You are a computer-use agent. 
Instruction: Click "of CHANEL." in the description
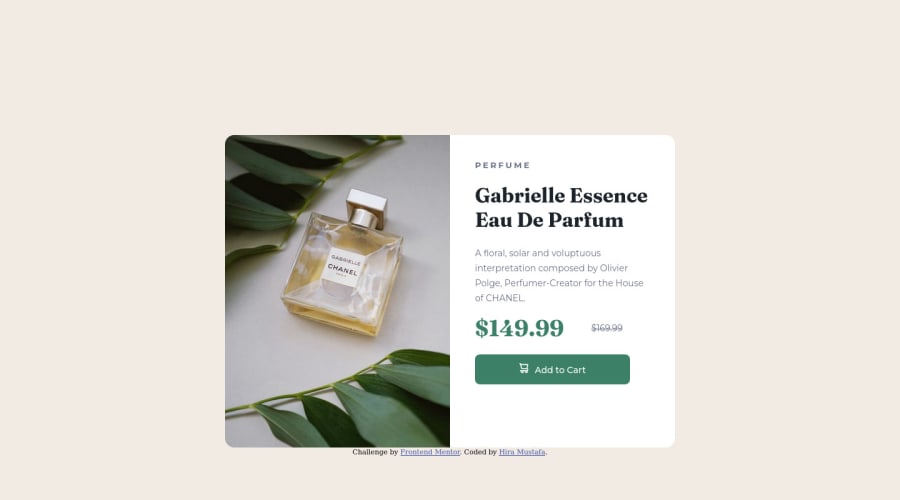click(500, 298)
